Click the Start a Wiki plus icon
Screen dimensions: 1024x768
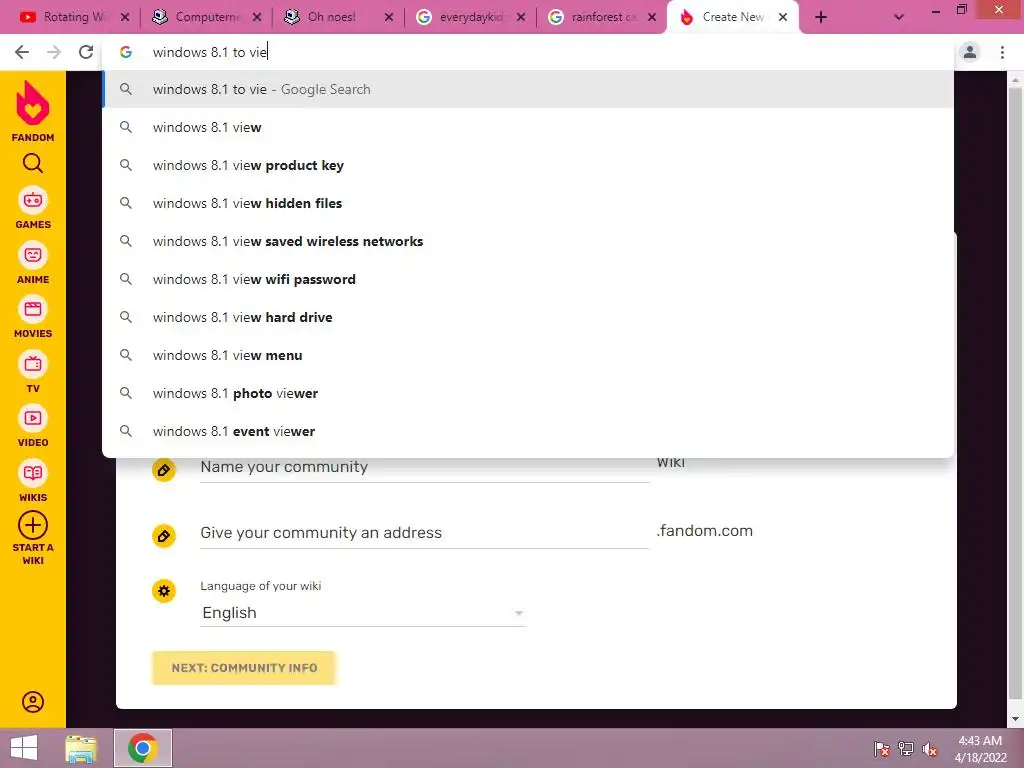pyautogui.click(x=33, y=525)
